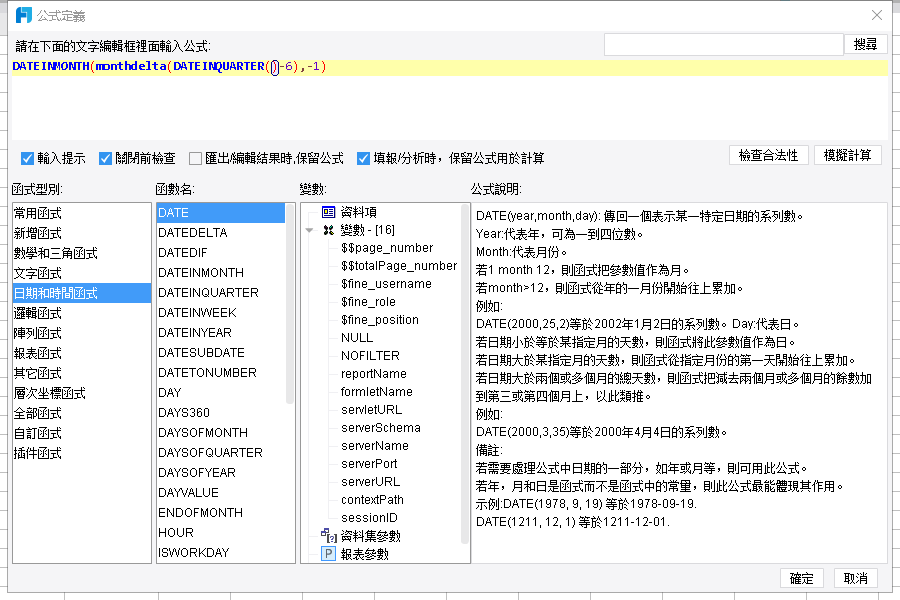Click the 資料集參數 dataset parameter icon
The height and width of the screenshot is (600, 900).
tap(329, 536)
